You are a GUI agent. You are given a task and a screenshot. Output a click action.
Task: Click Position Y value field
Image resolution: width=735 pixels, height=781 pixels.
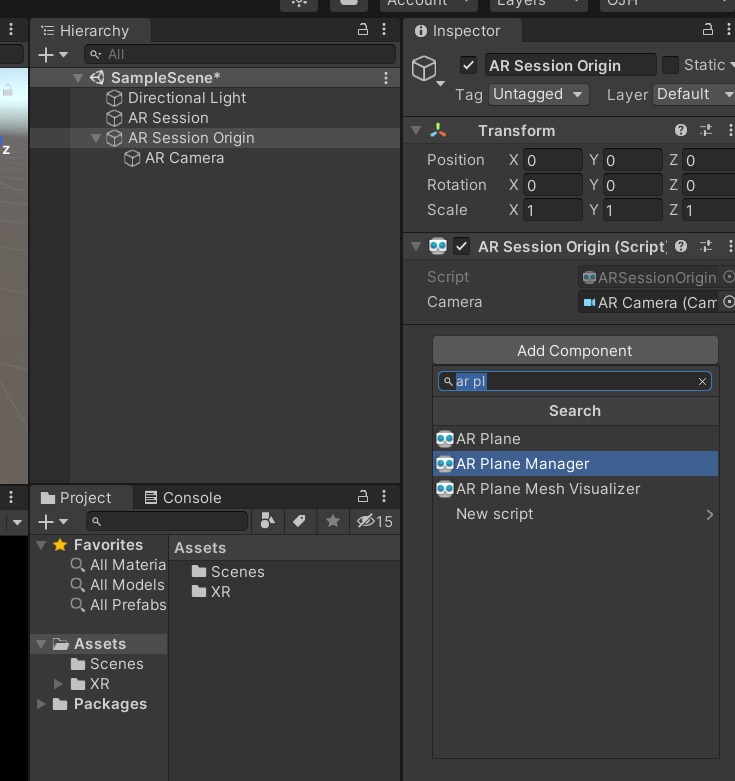[x=632, y=160]
